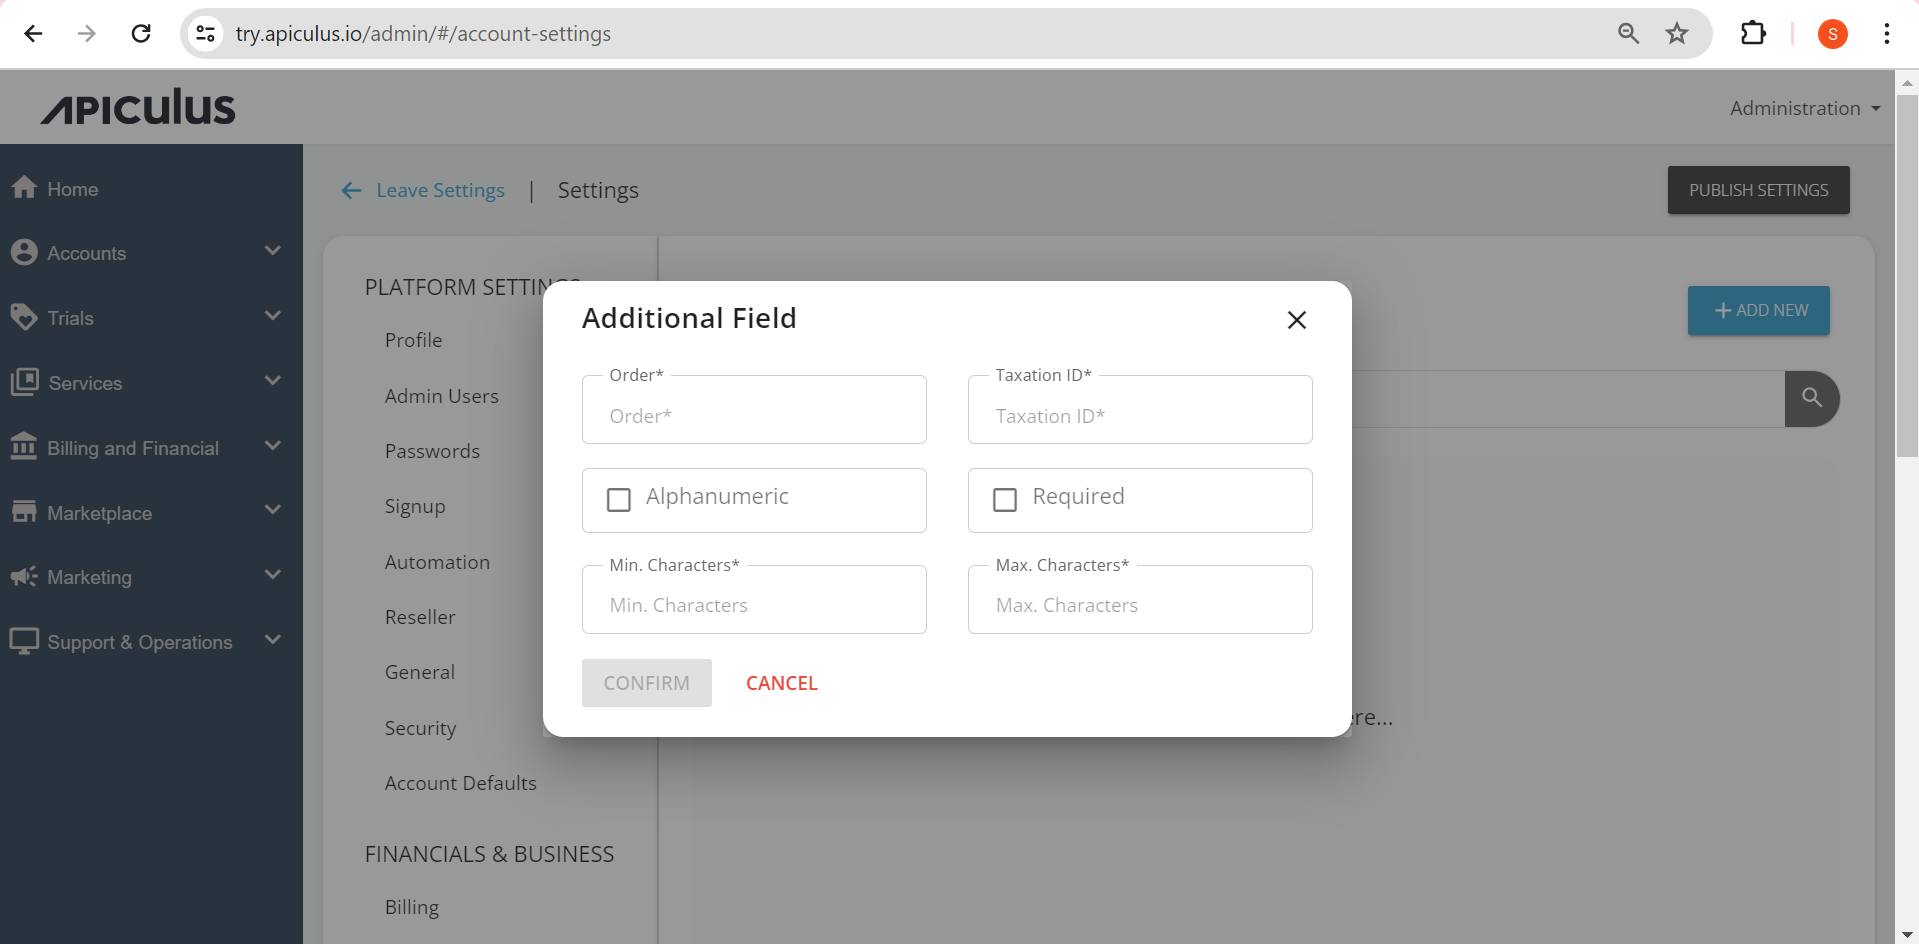Select the Accounts icon in the sidebar
Image resolution: width=1919 pixels, height=944 pixels.
click(25, 252)
